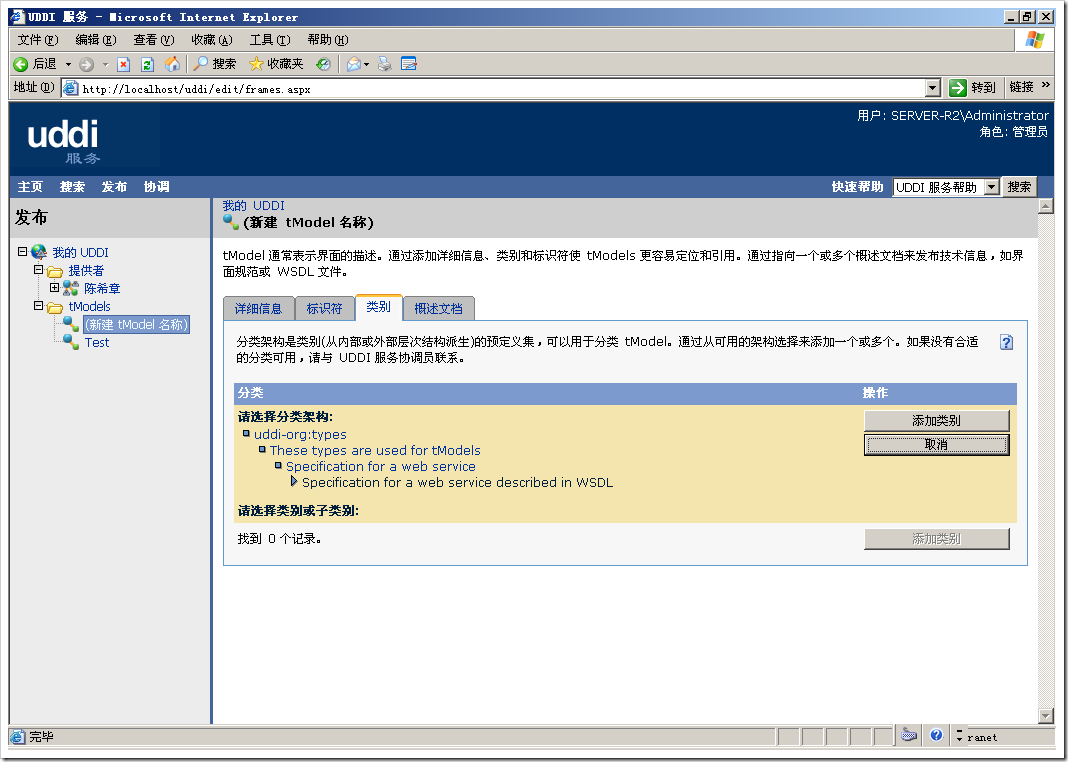Click the IE Back arrow icon
The height and width of the screenshot is (762, 1068).
[x=20, y=64]
